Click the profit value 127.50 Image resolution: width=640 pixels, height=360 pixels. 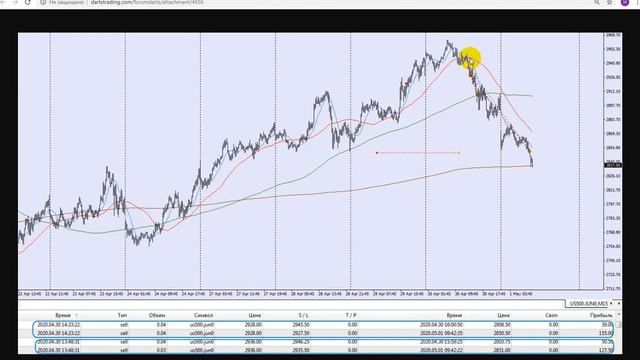607,350
